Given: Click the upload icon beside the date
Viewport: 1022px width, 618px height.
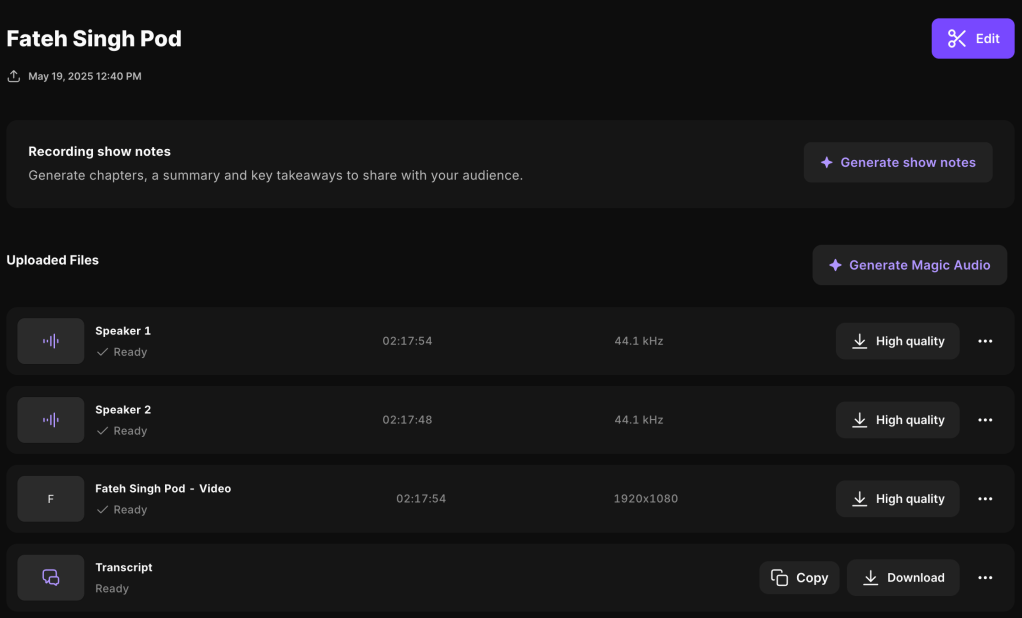Looking at the screenshot, I should (x=14, y=76).
